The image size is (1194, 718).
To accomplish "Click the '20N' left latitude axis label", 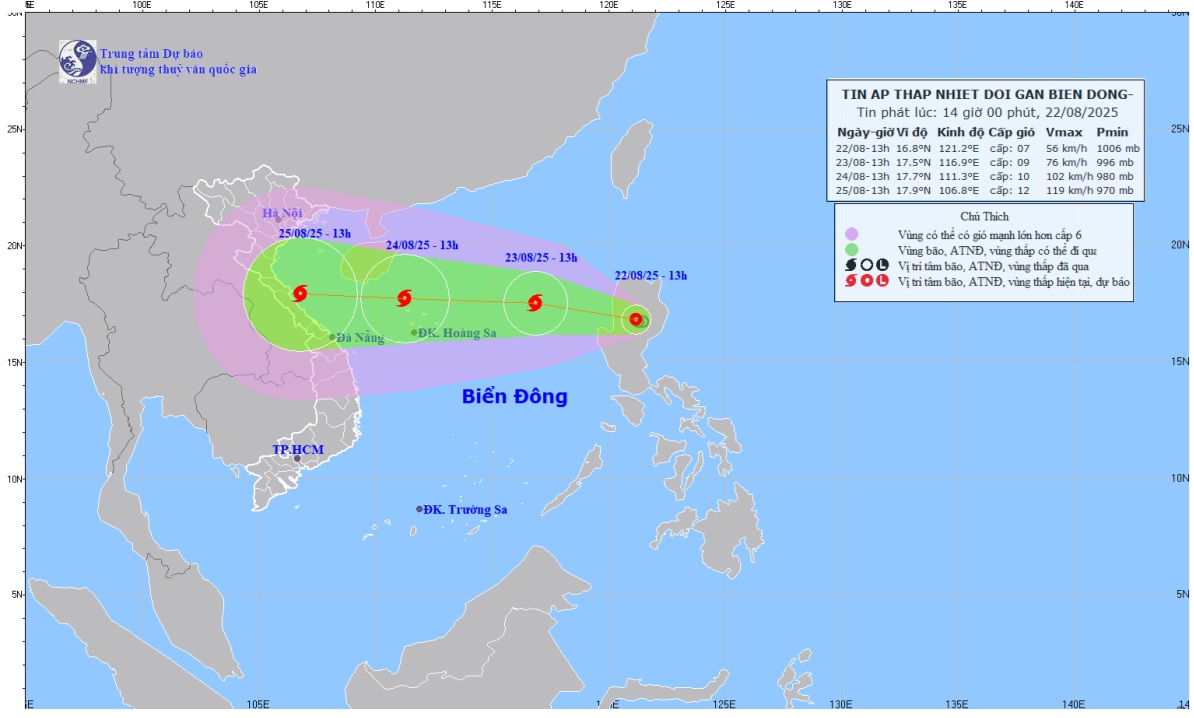I will click(16, 246).
